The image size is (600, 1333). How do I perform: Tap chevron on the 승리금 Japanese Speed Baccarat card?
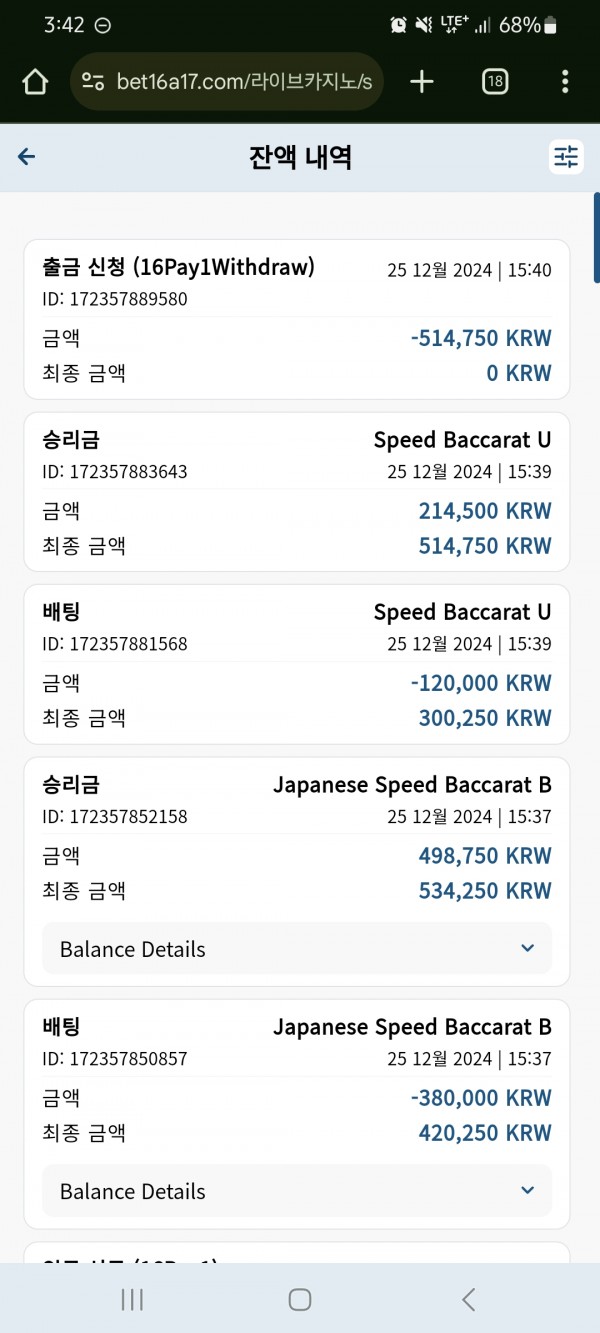(x=528, y=949)
